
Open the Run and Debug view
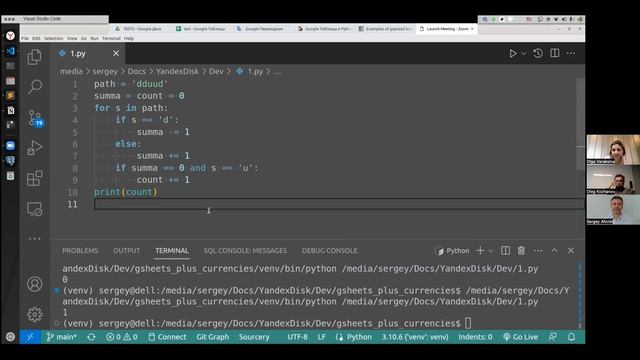click(34, 148)
